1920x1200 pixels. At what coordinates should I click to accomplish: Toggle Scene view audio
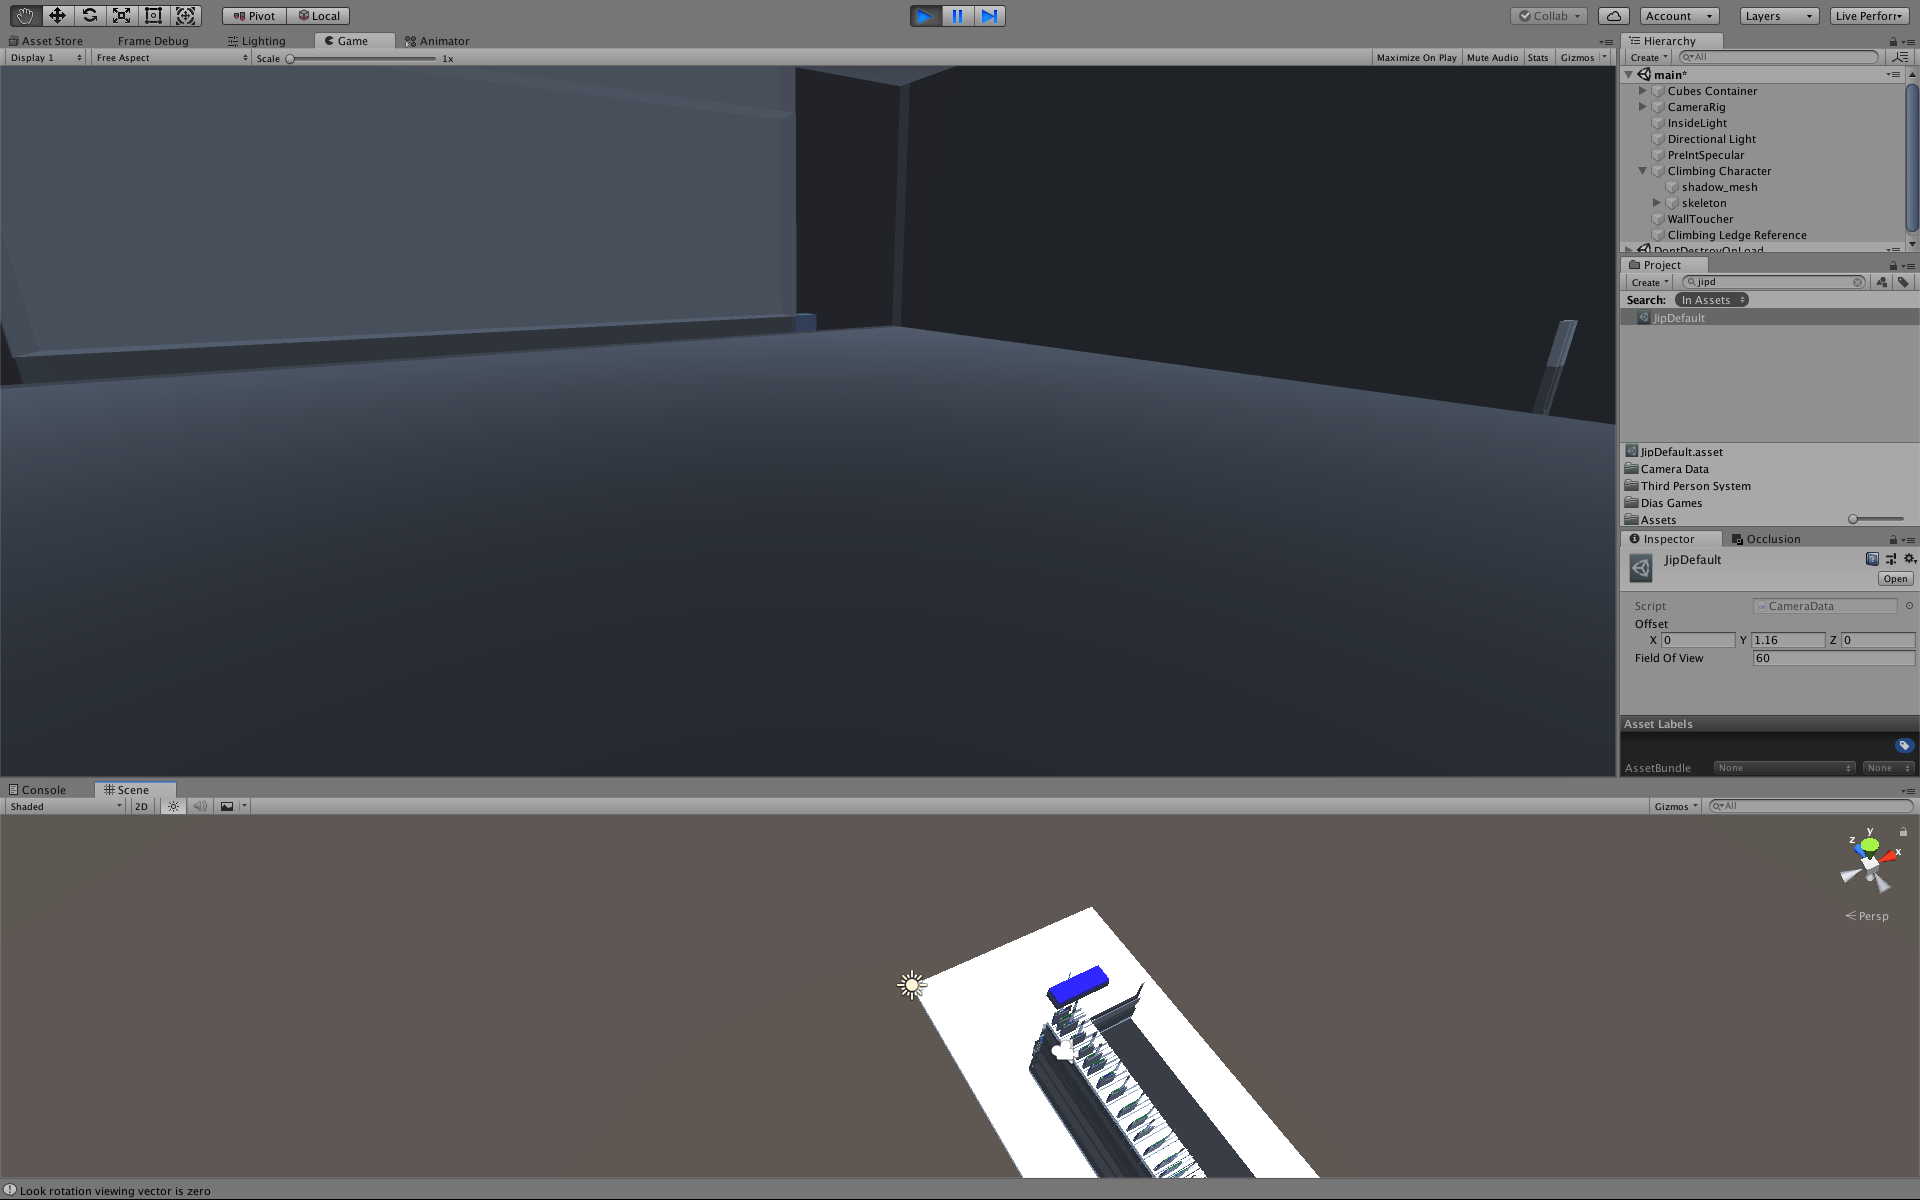pyautogui.click(x=200, y=806)
